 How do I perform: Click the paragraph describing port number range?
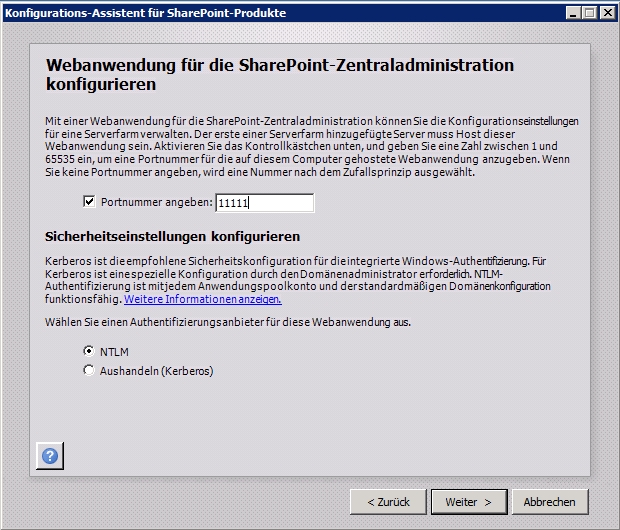[312, 146]
